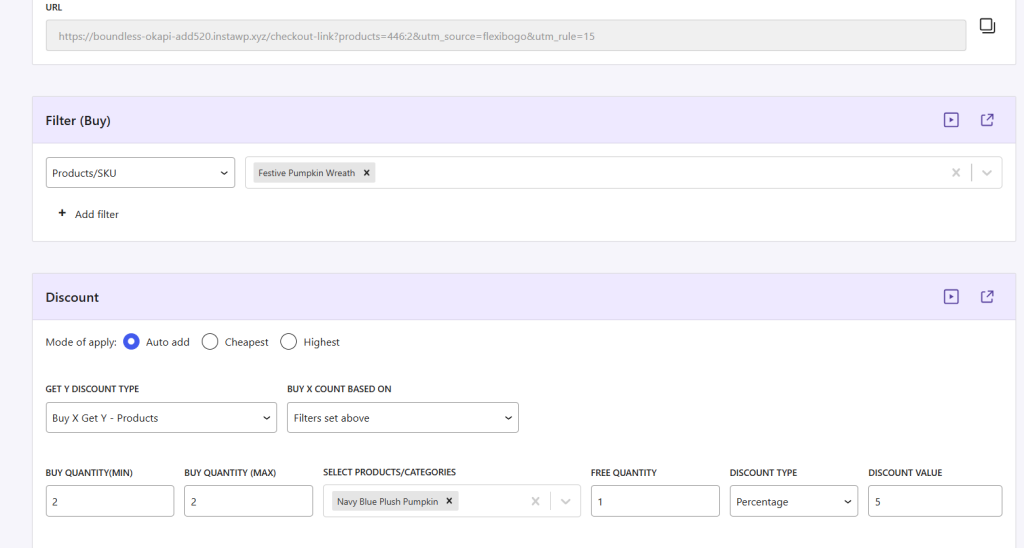Open Get Y Discount Type dropdown

161,418
